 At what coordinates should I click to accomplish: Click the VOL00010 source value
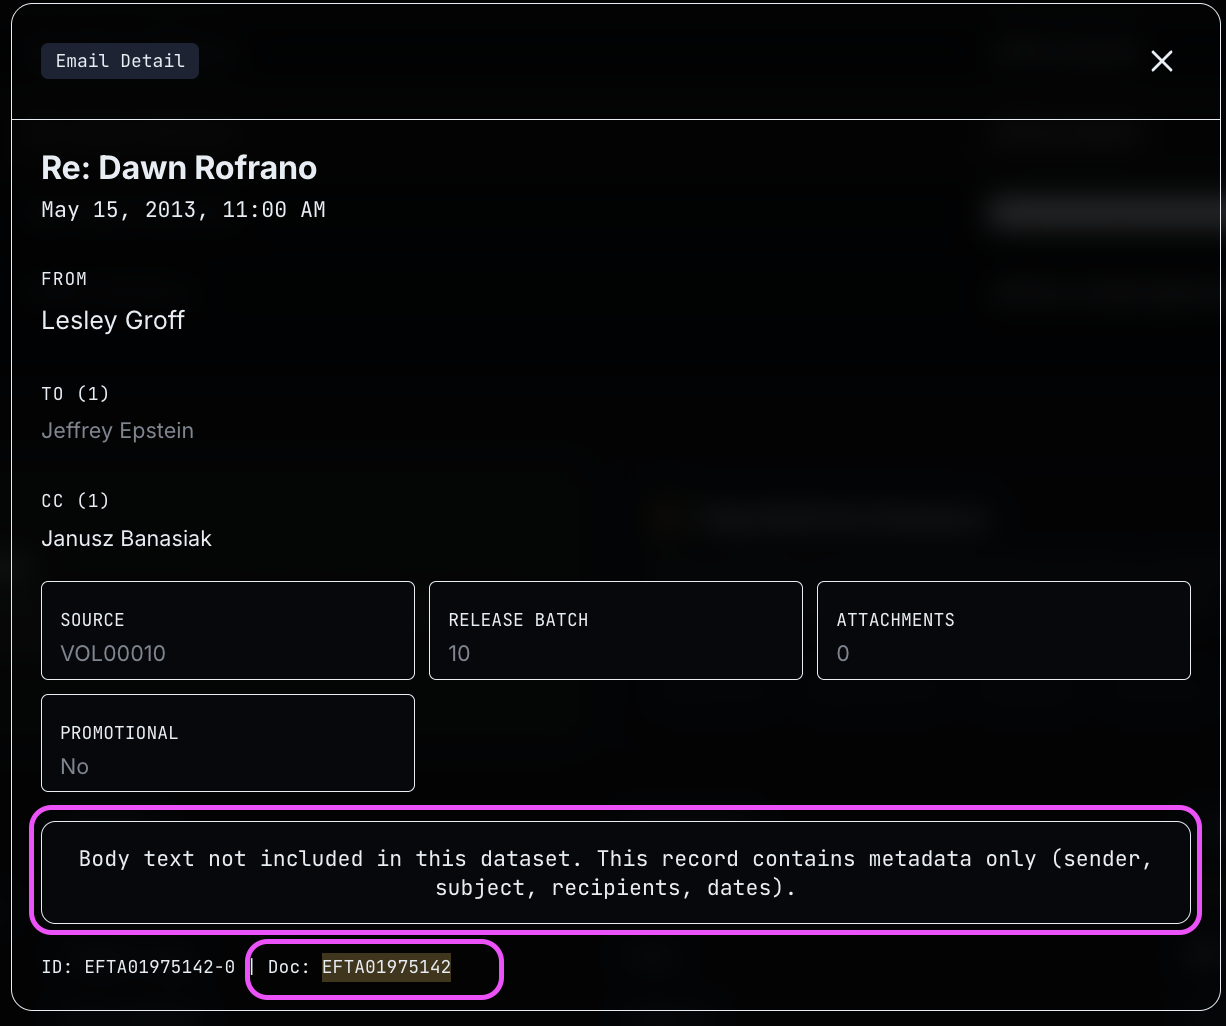113,654
